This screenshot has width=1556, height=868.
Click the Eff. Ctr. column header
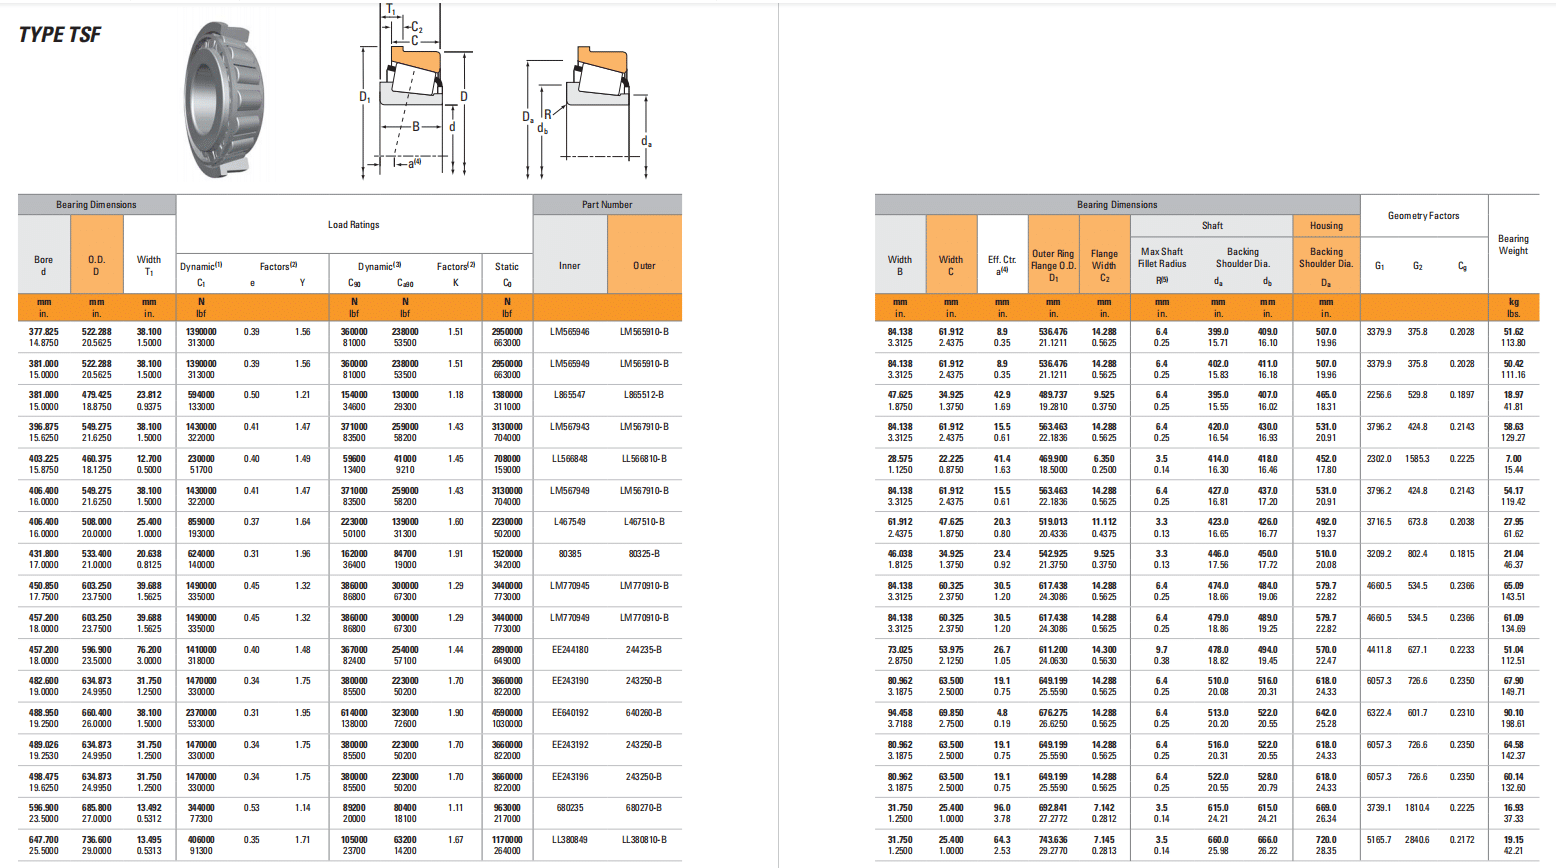[1002, 265]
